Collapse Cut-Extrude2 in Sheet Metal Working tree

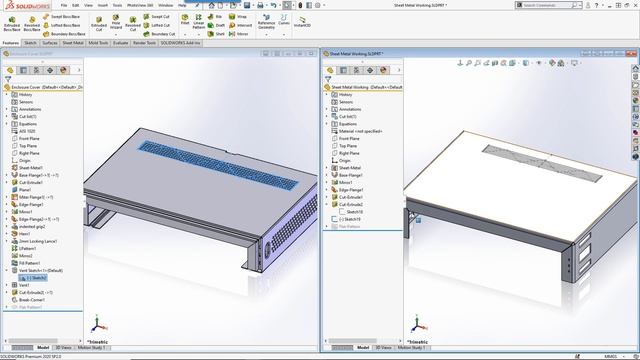[x=327, y=204]
